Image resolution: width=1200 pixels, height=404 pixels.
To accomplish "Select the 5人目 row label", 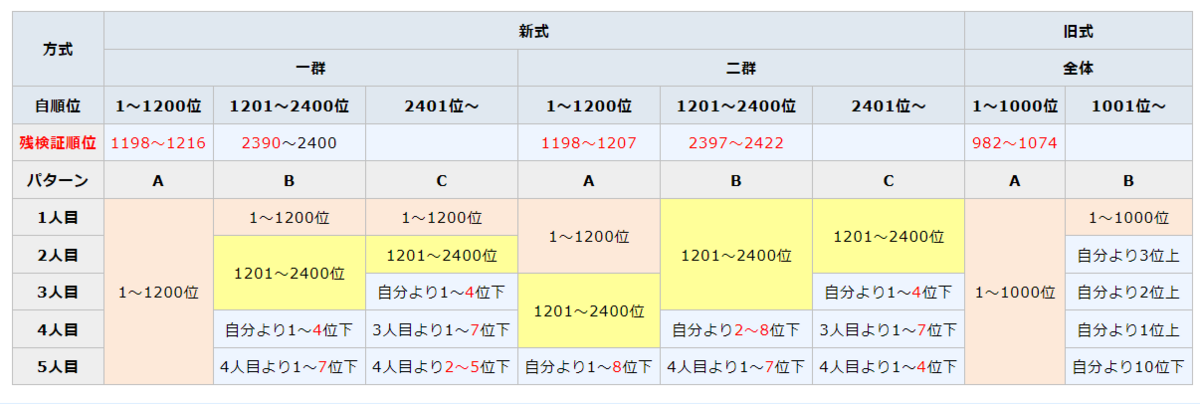I will (x=58, y=366).
